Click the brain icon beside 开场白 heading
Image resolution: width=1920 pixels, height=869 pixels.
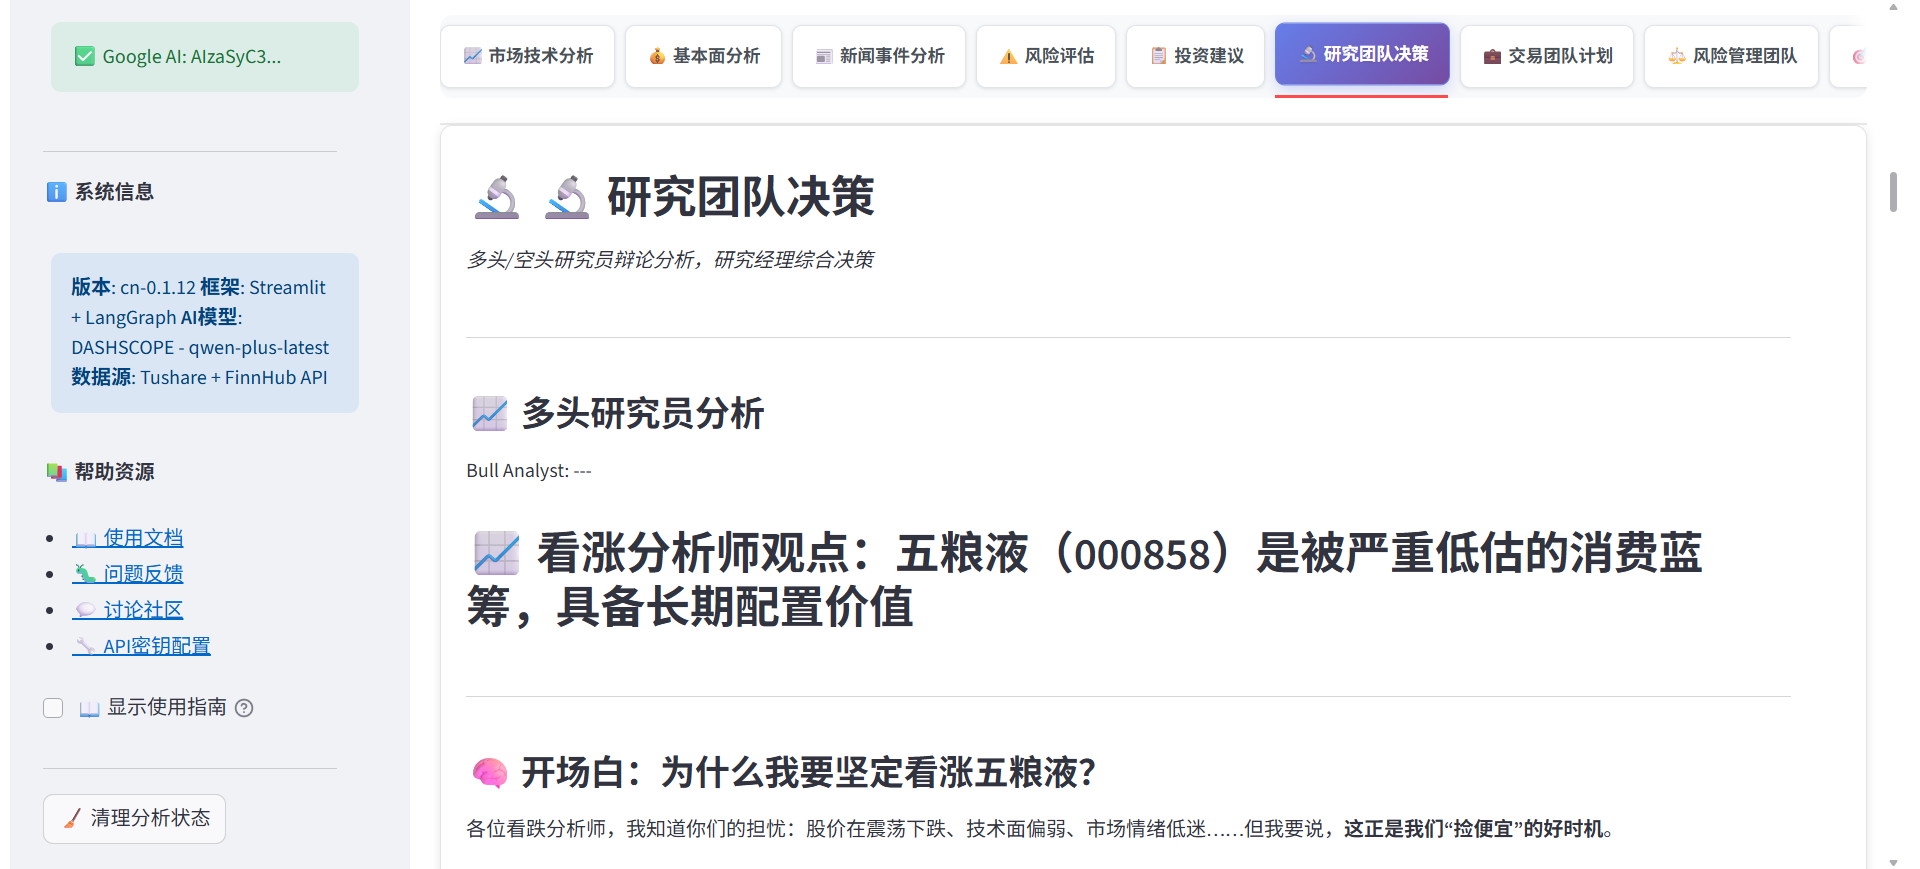click(x=490, y=773)
